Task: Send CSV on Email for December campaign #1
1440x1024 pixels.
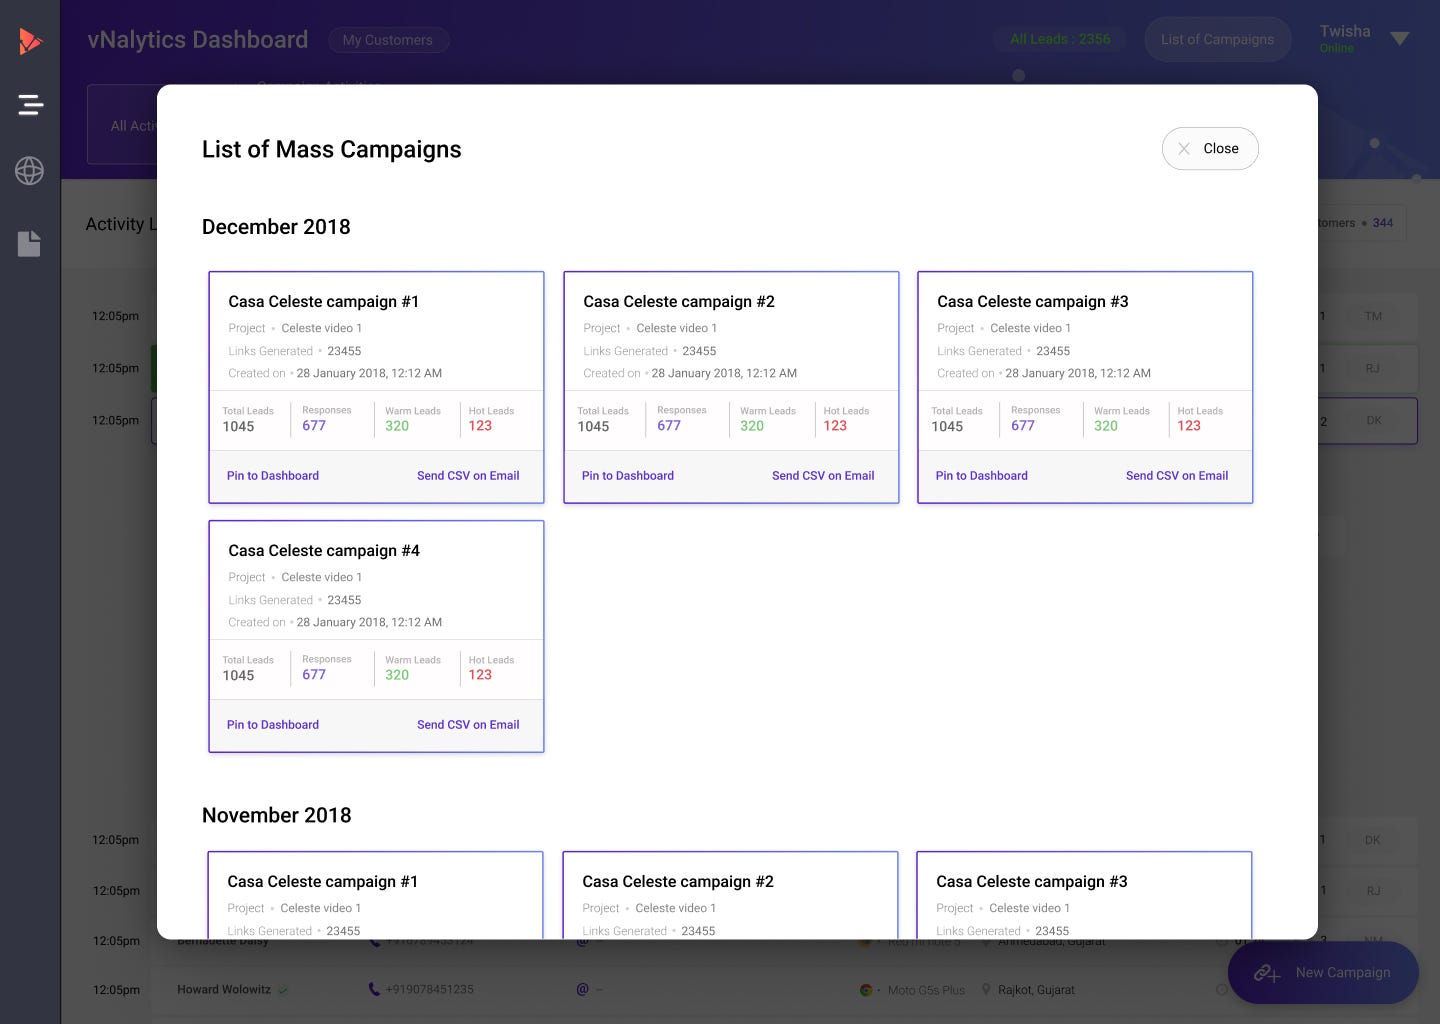Action: tap(468, 476)
